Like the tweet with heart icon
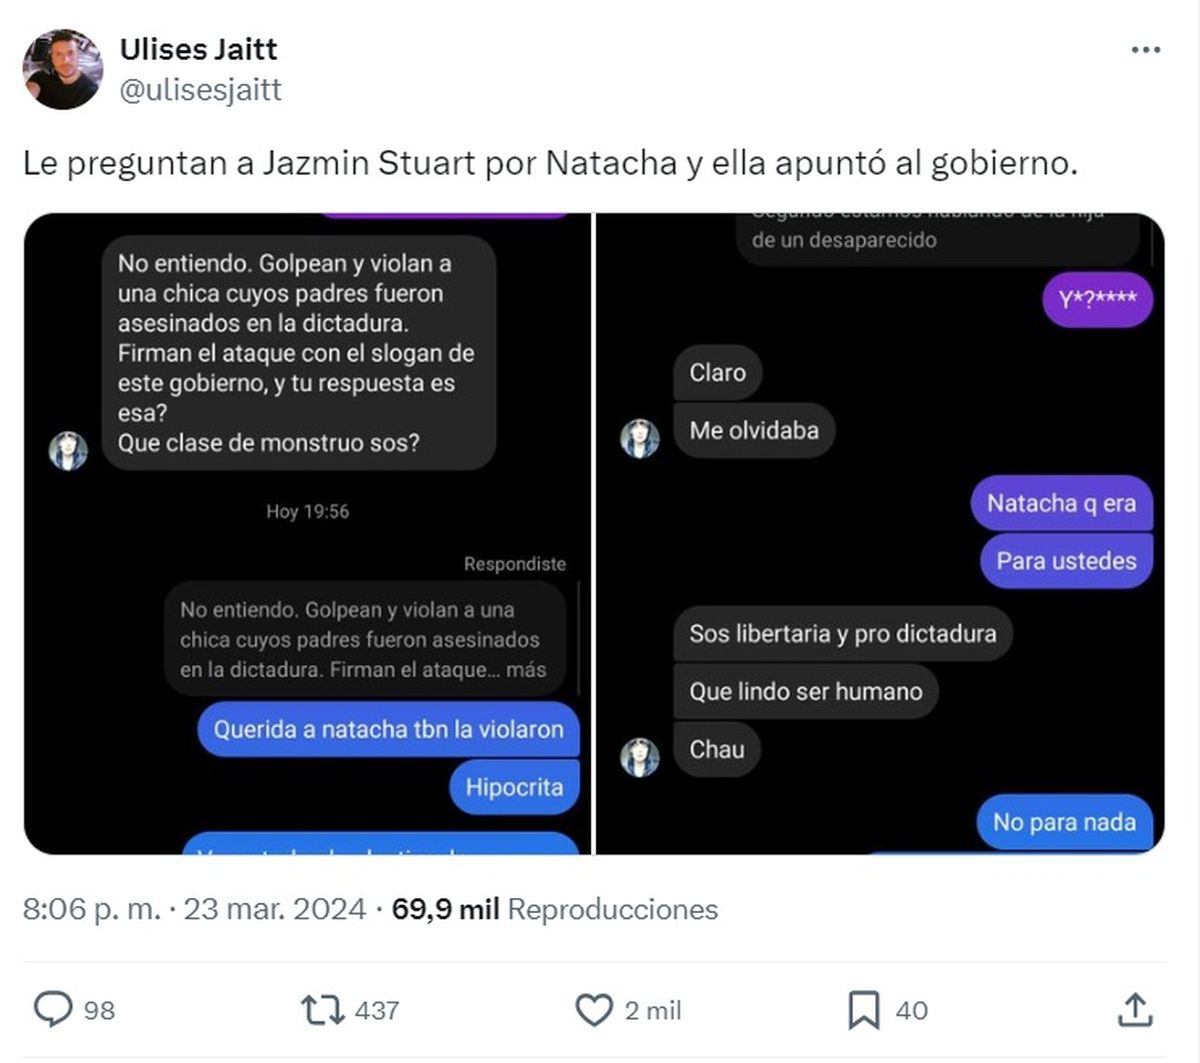Screen dimensions: 1200x1063 594,1010
